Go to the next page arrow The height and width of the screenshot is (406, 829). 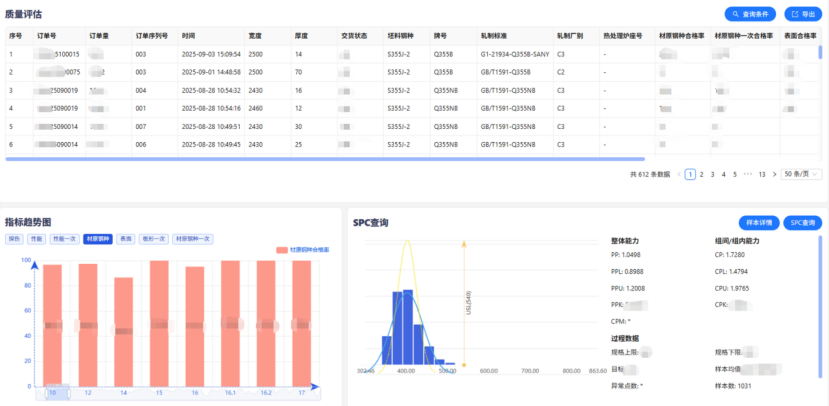(775, 174)
